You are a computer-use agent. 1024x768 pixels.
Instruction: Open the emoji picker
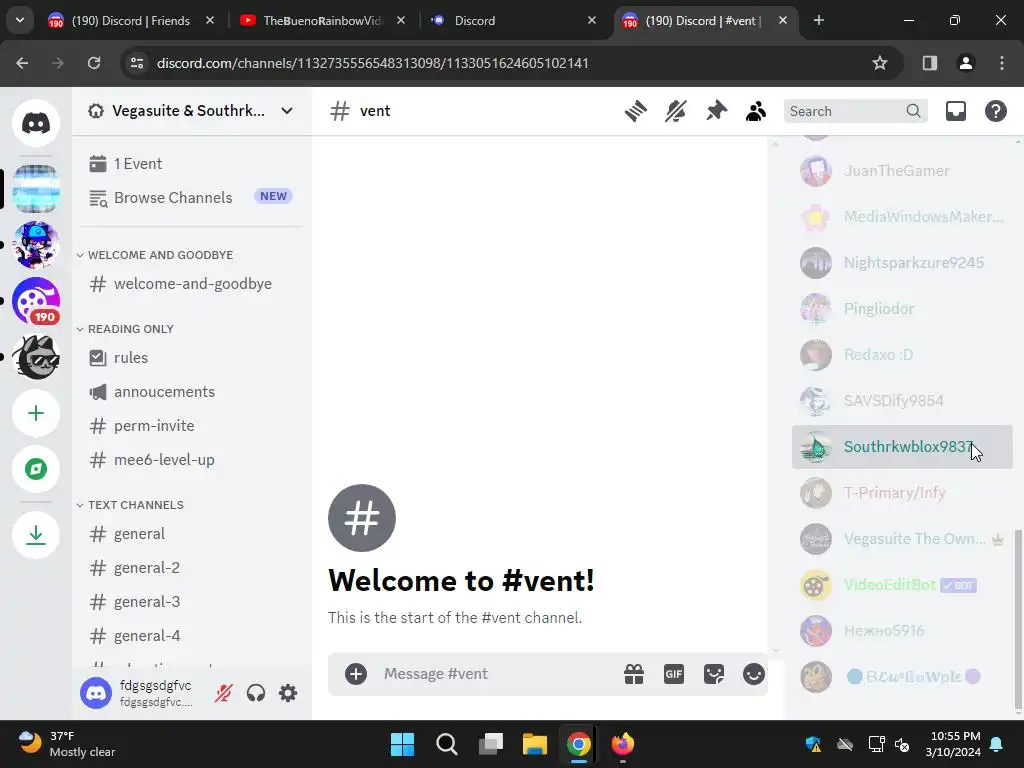click(754, 674)
